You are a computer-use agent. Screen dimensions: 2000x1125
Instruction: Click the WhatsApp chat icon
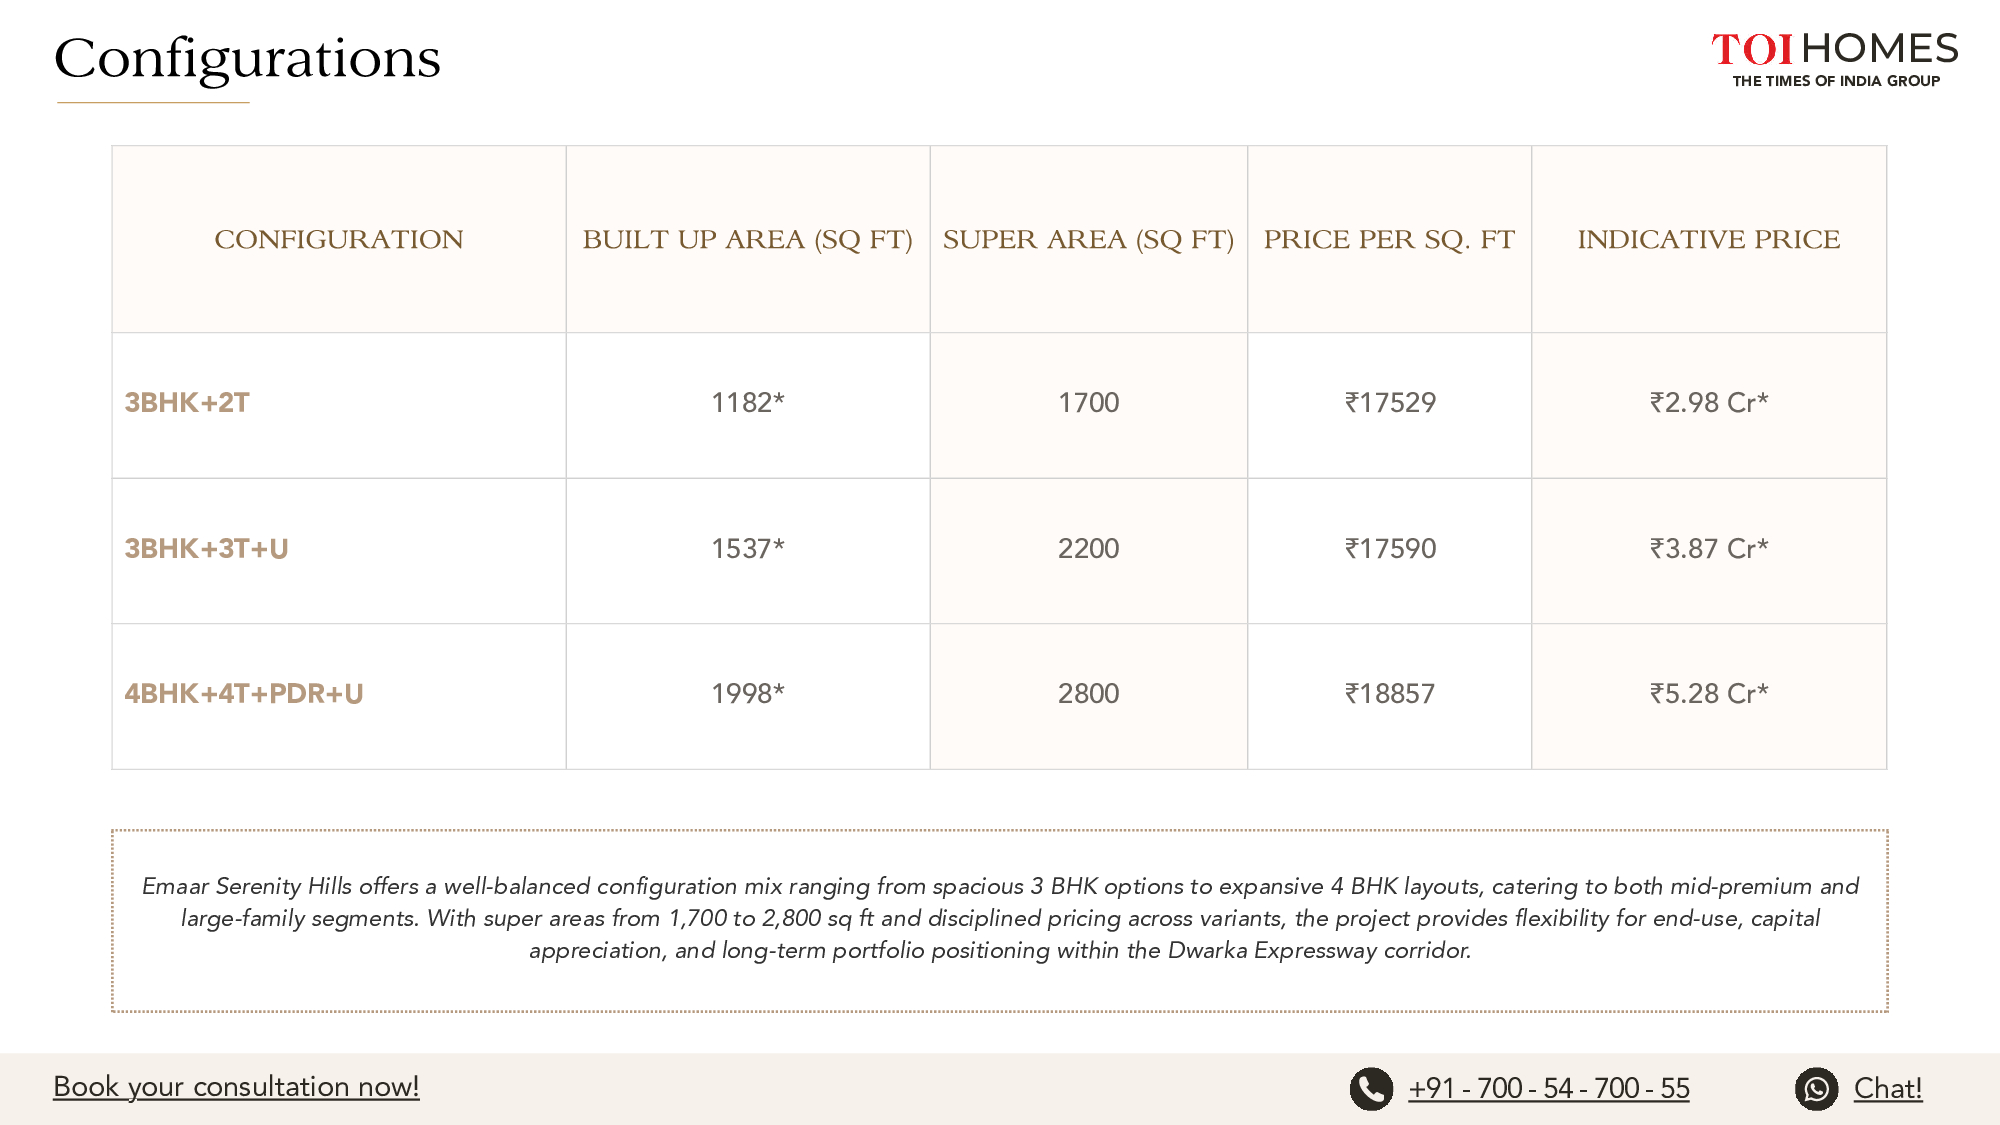pyautogui.click(x=1816, y=1089)
